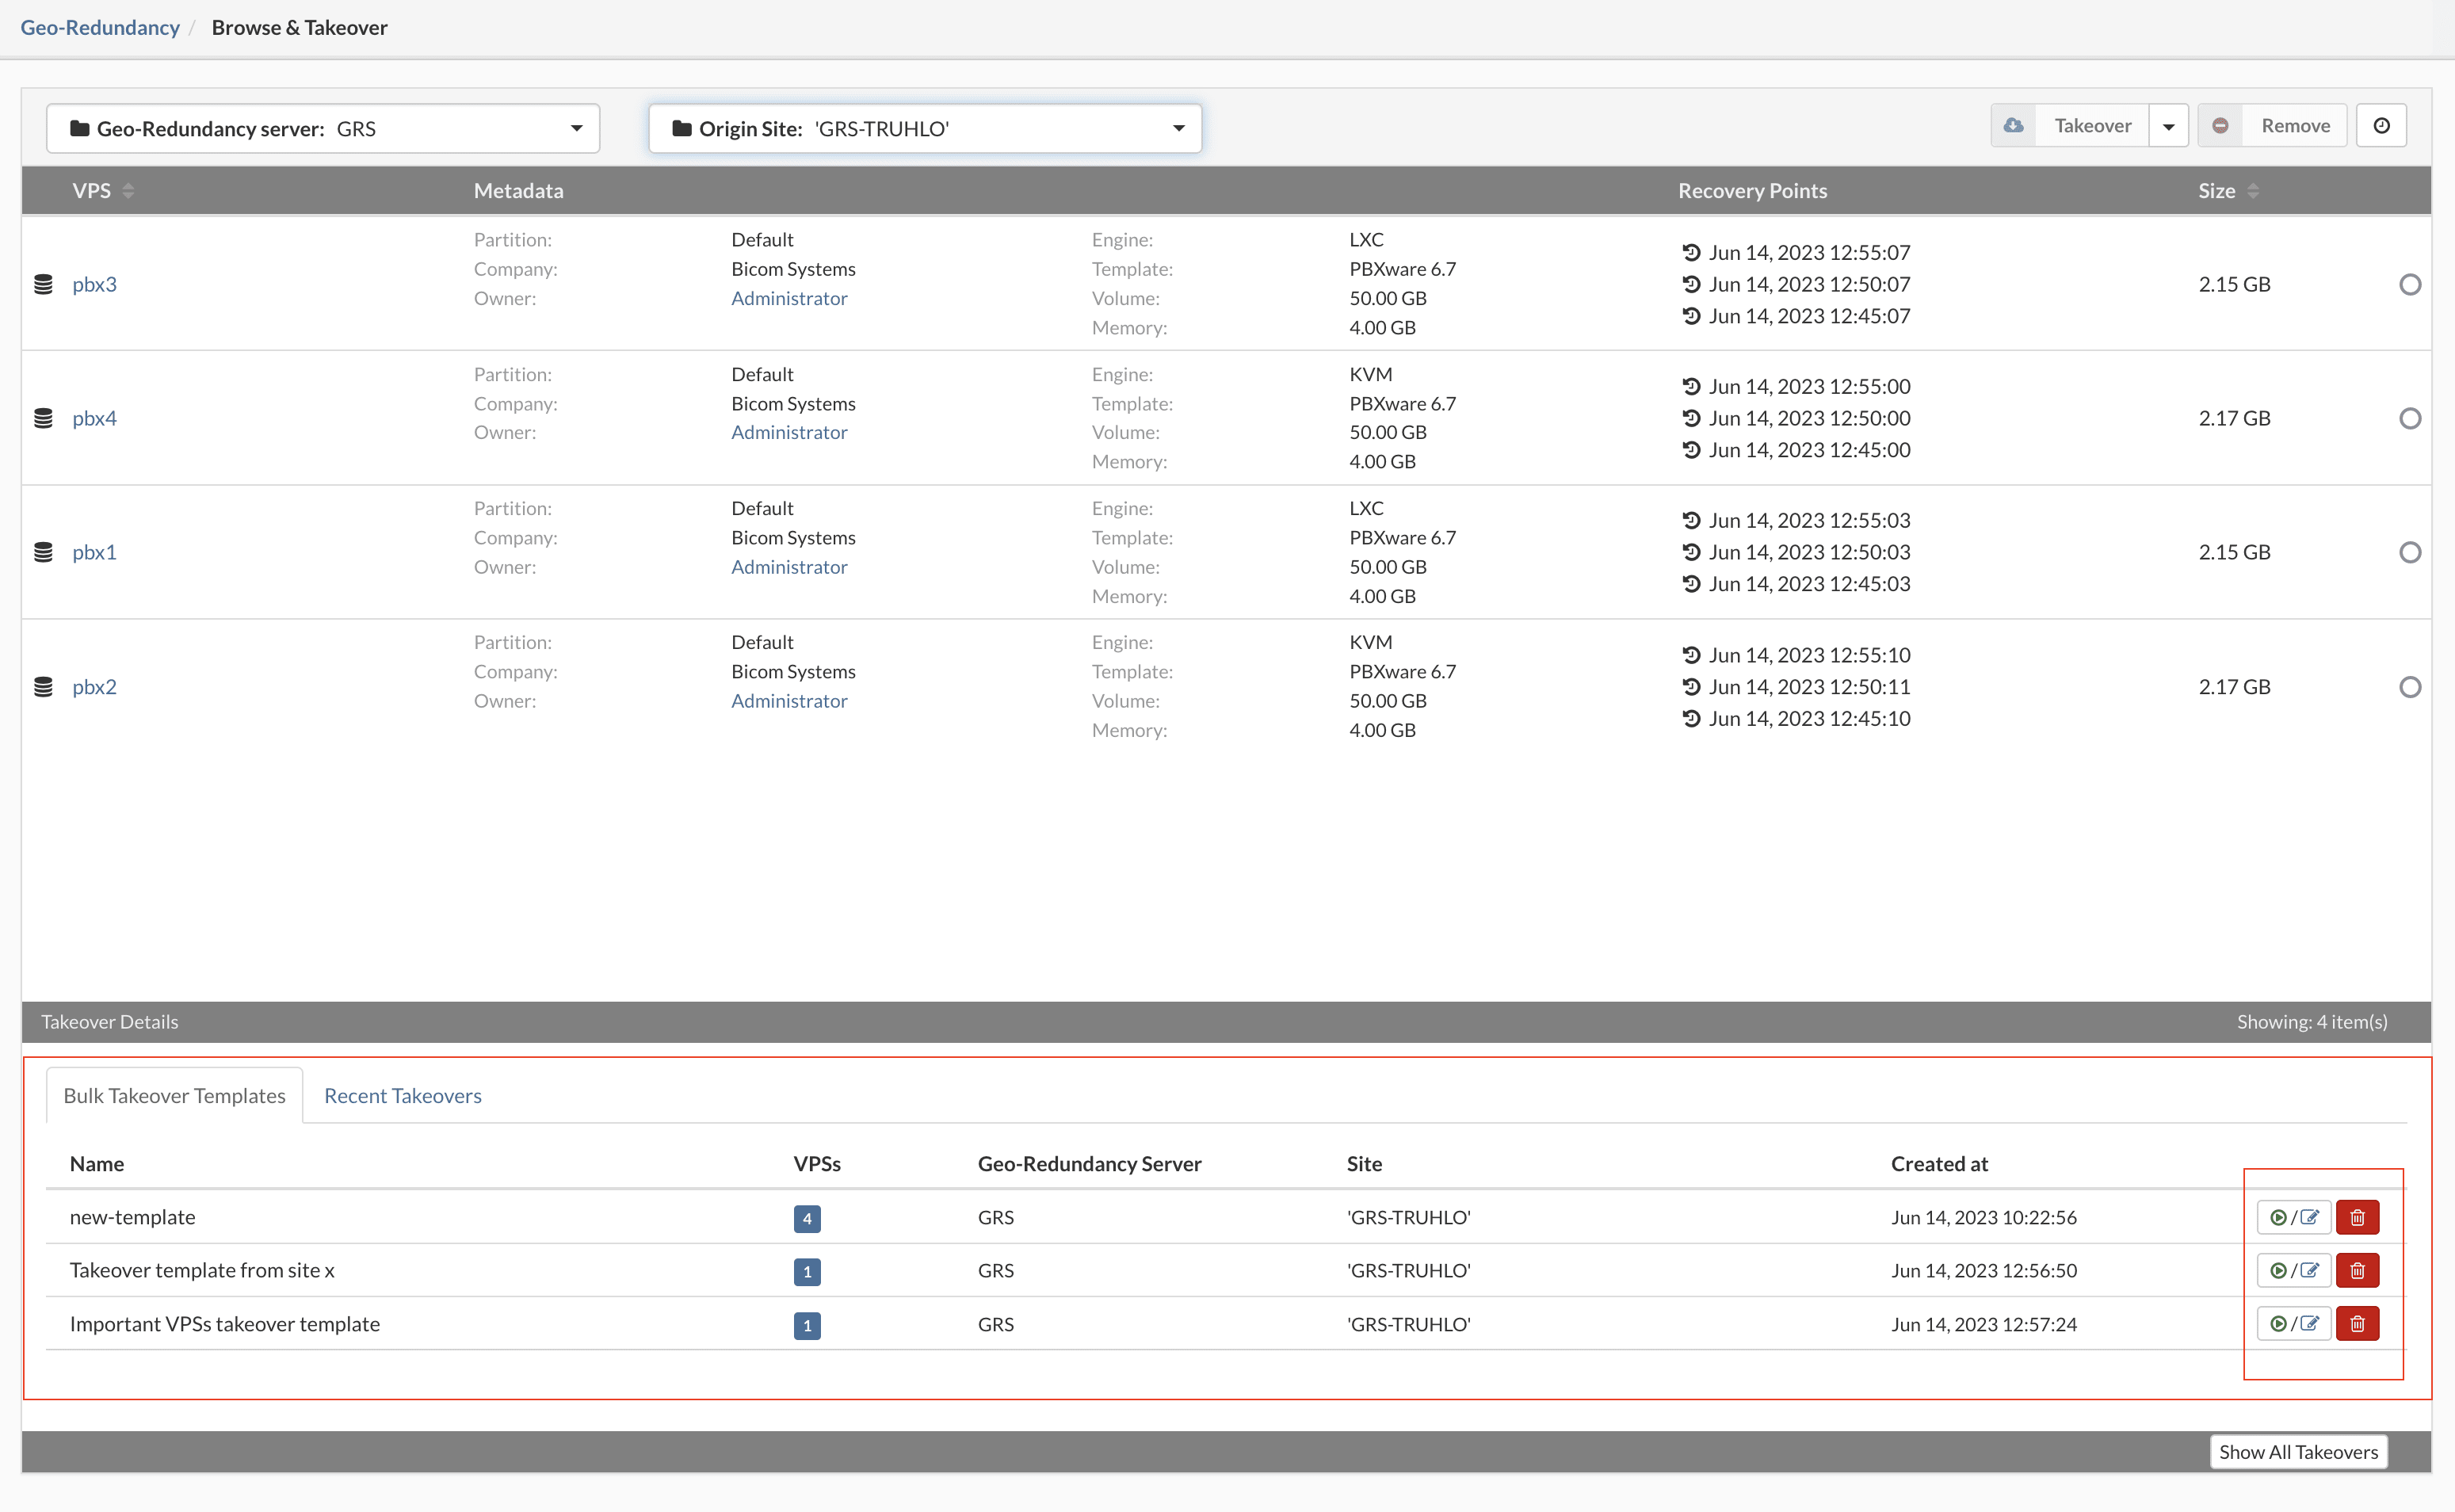Sort table by Size column
This screenshot has width=2455, height=1512.
point(2228,191)
